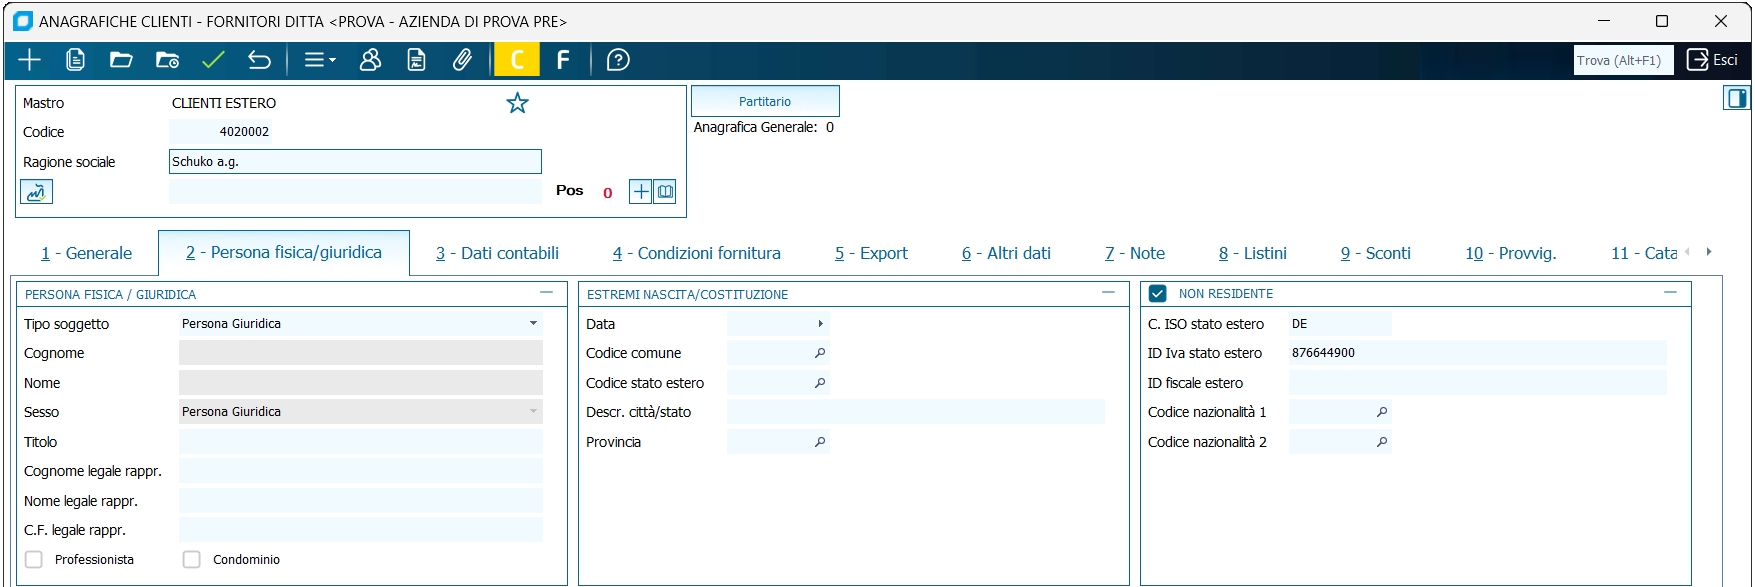This screenshot has width=1755, height=587.
Task: Enable the Condominio checkbox
Action: point(192,559)
